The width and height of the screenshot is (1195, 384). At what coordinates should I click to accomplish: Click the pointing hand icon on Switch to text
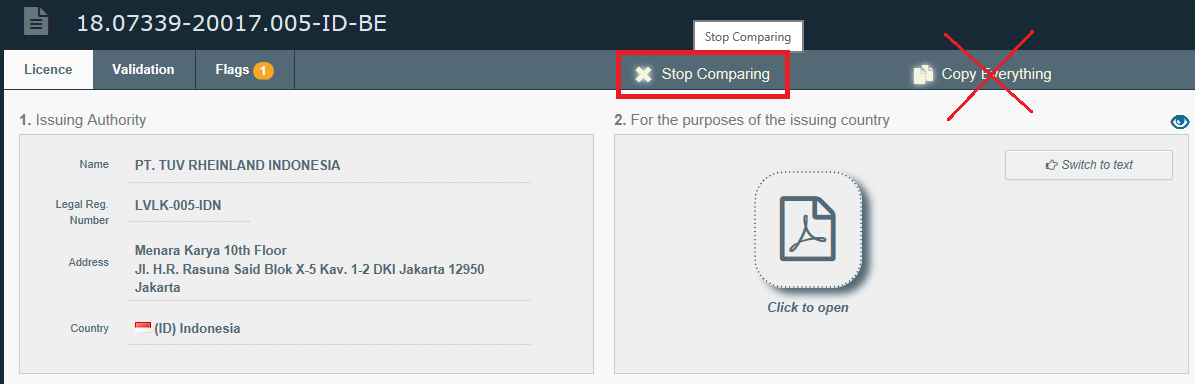[x=1052, y=165]
